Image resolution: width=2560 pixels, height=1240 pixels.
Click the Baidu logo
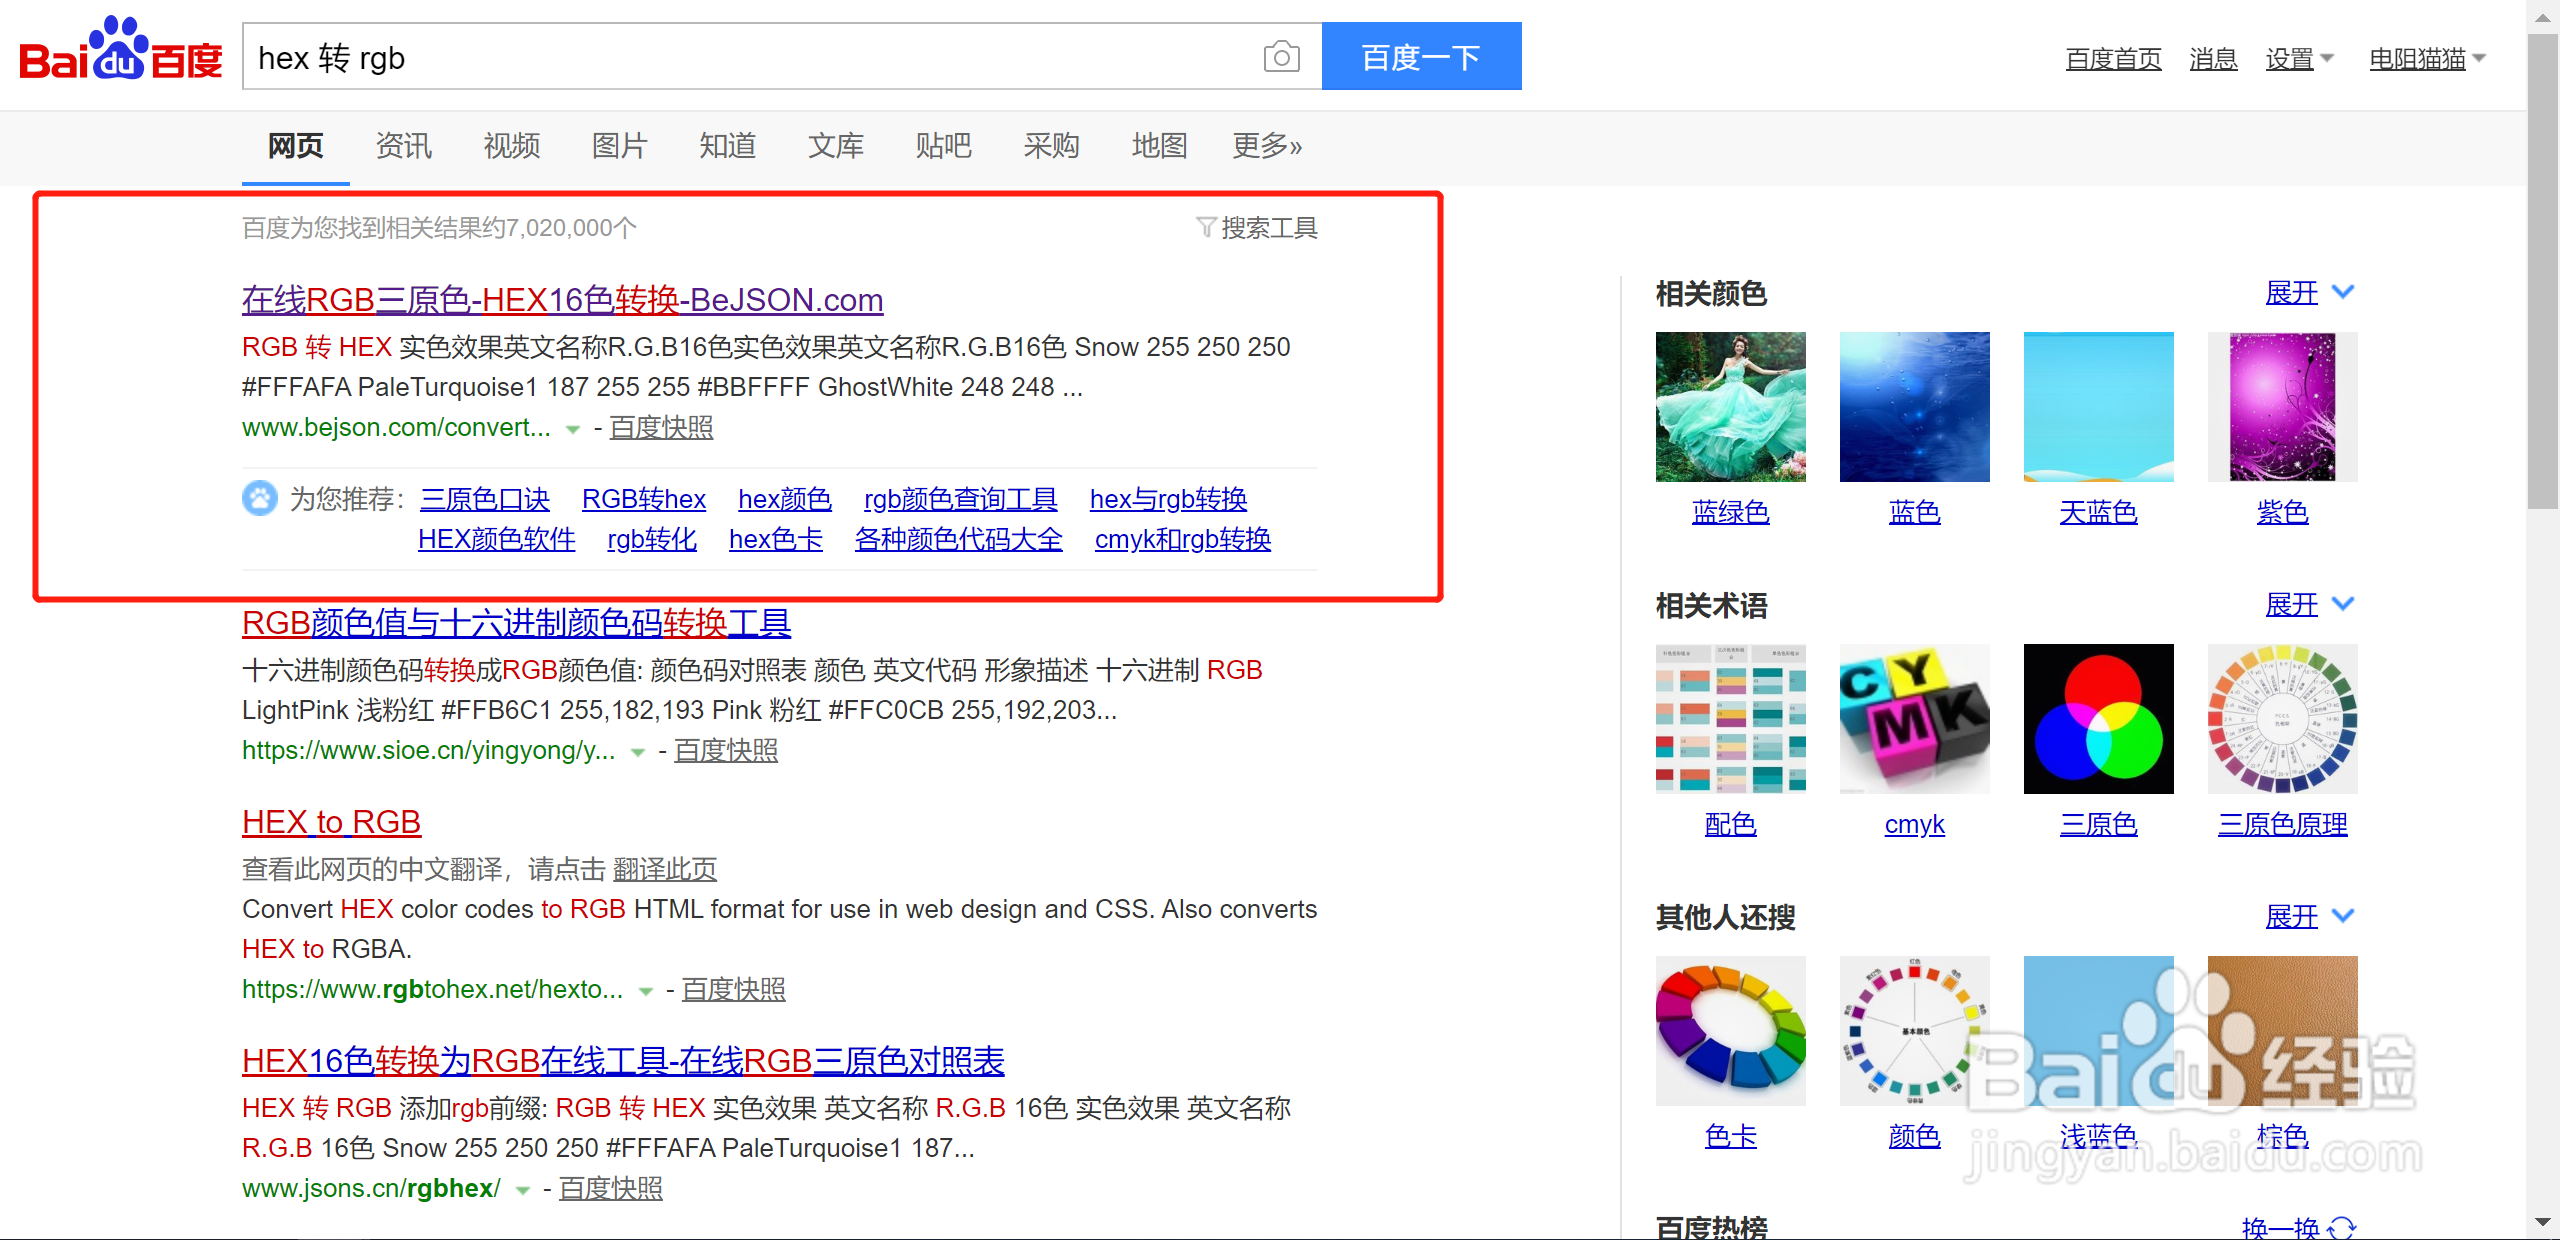(121, 50)
